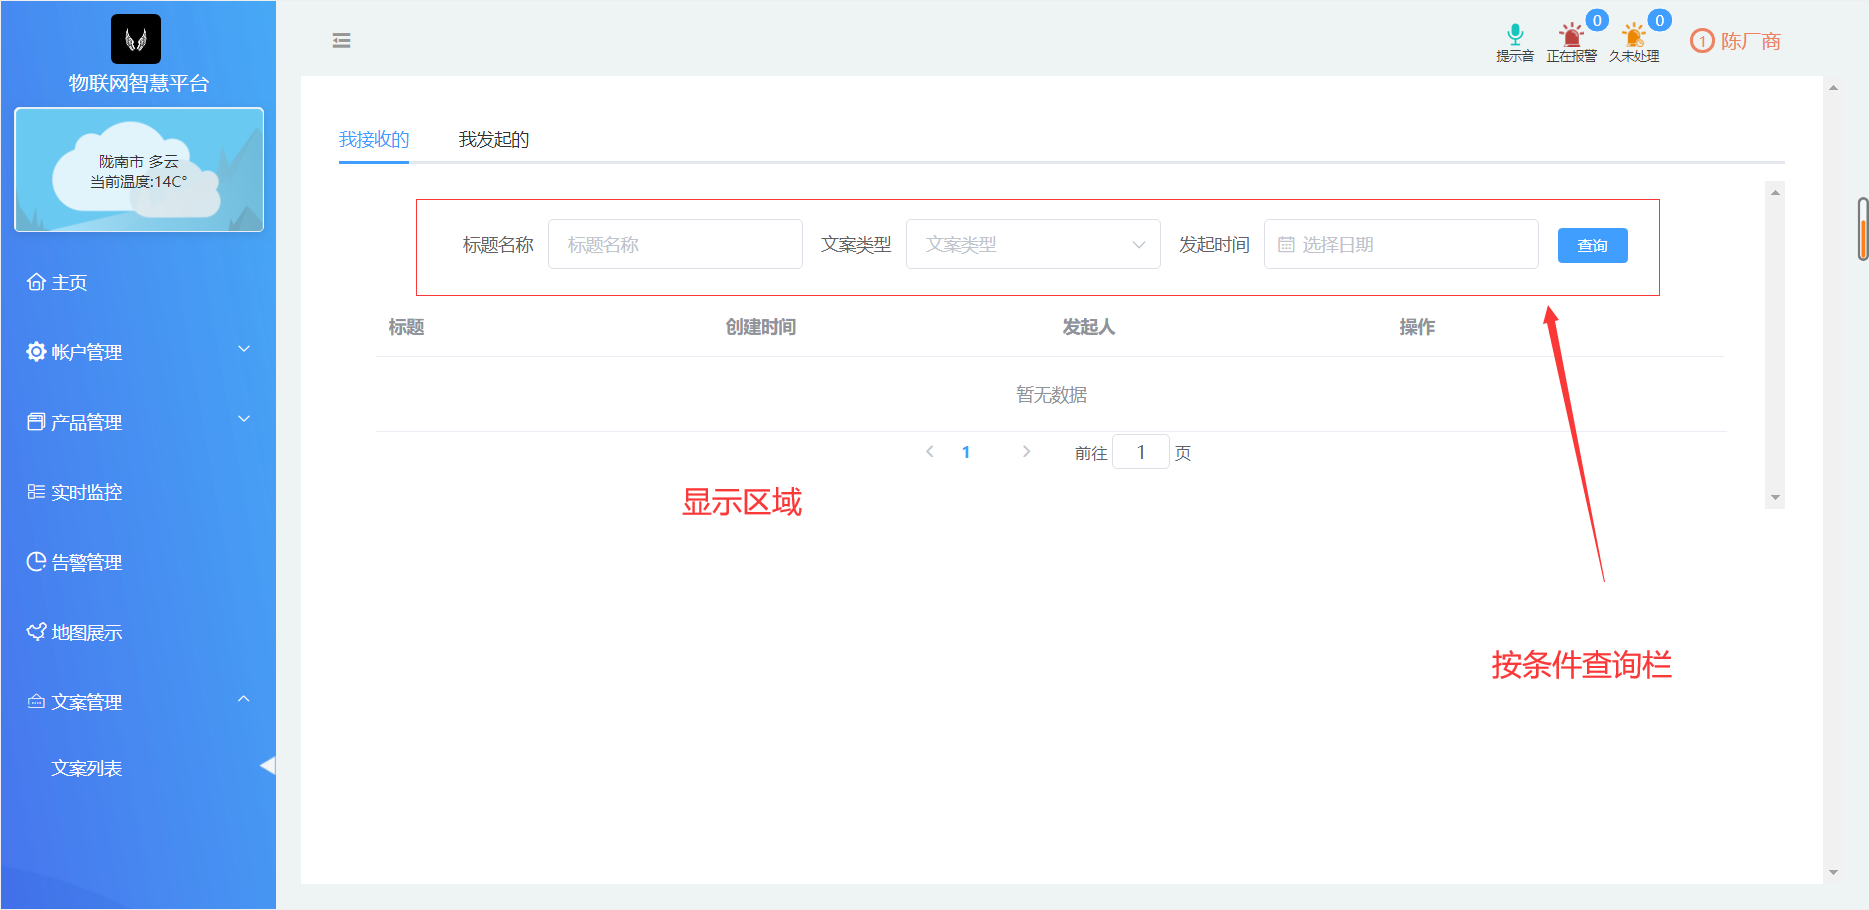
Task: Switch to the 我接收的 tab
Action: point(374,139)
